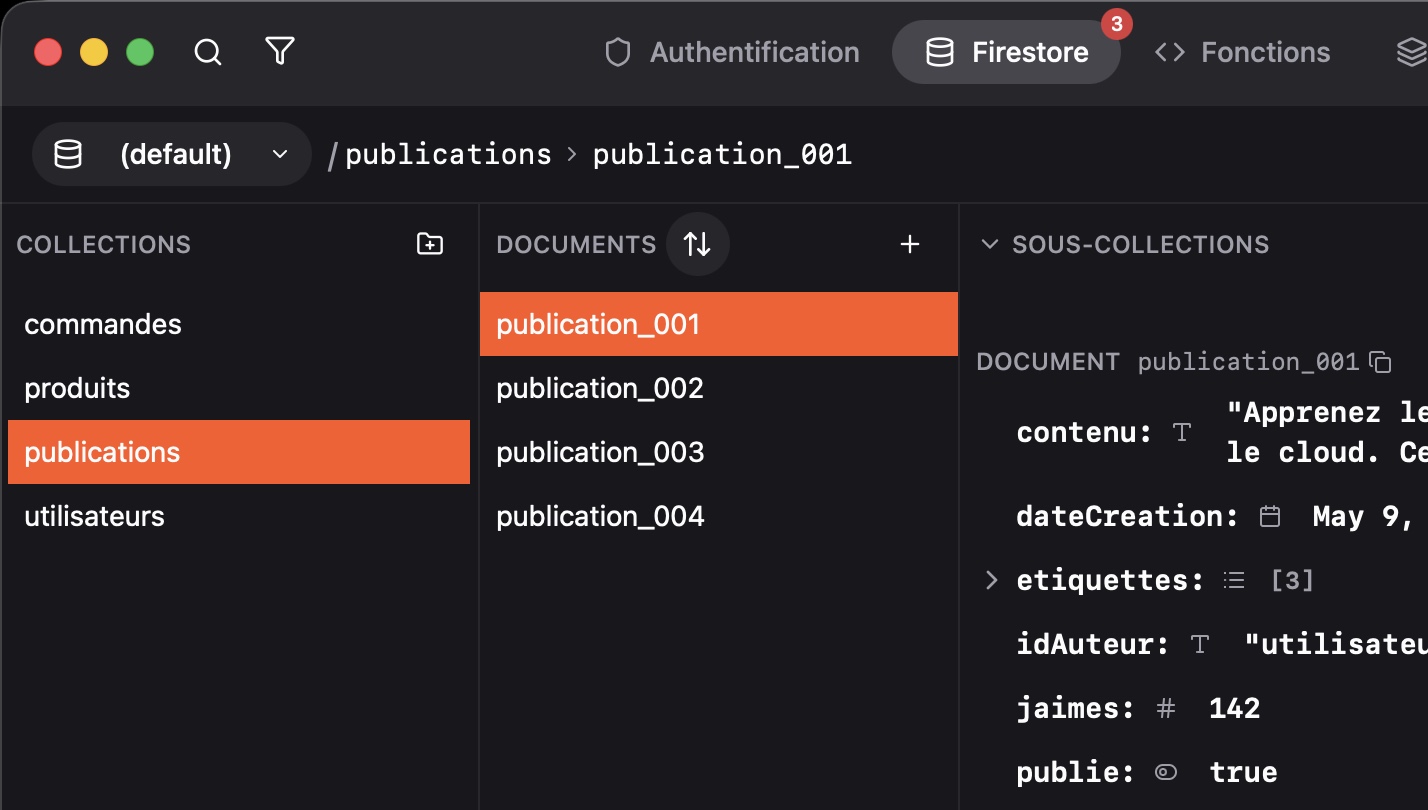Select the publie value true
The height and width of the screenshot is (810, 1428).
[x=1244, y=772]
